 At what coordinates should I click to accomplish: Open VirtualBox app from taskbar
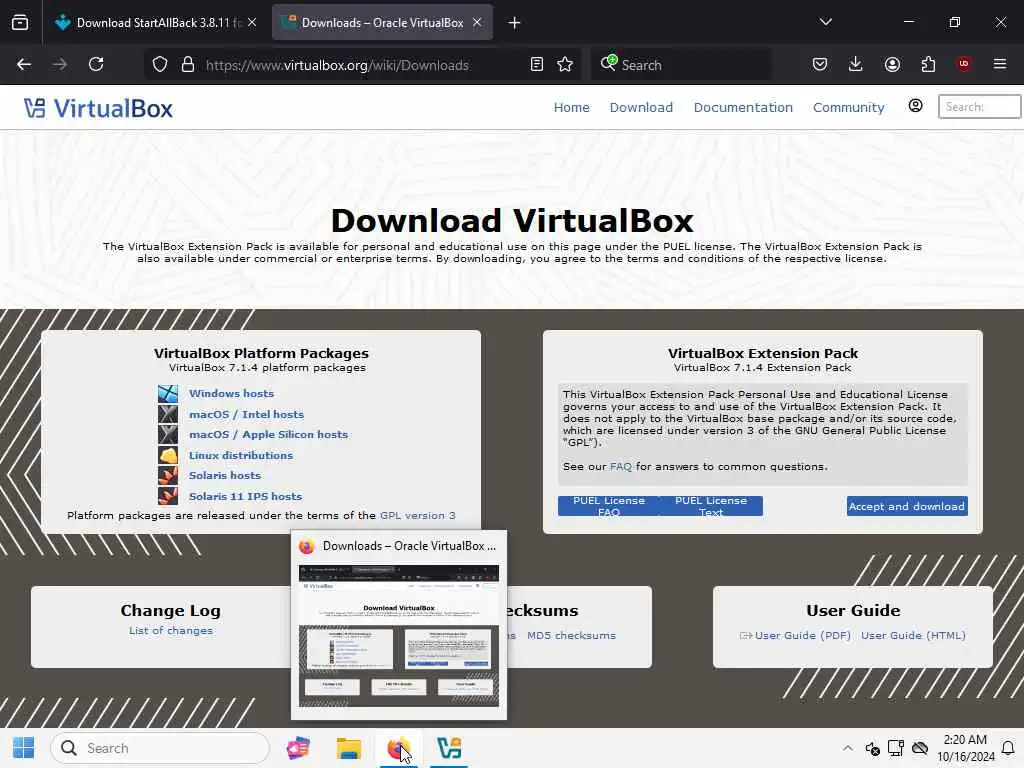(x=449, y=748)
